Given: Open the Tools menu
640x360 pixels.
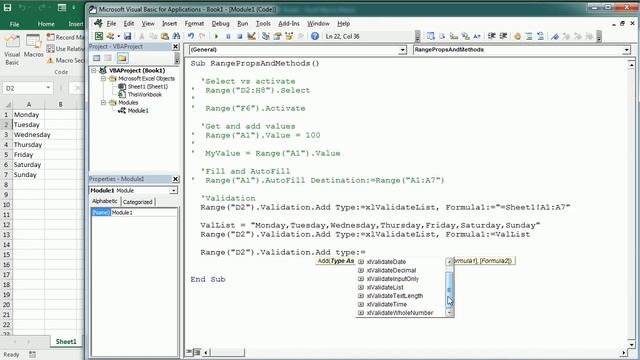Looking at the screenshot, I should tap(263, 24).
